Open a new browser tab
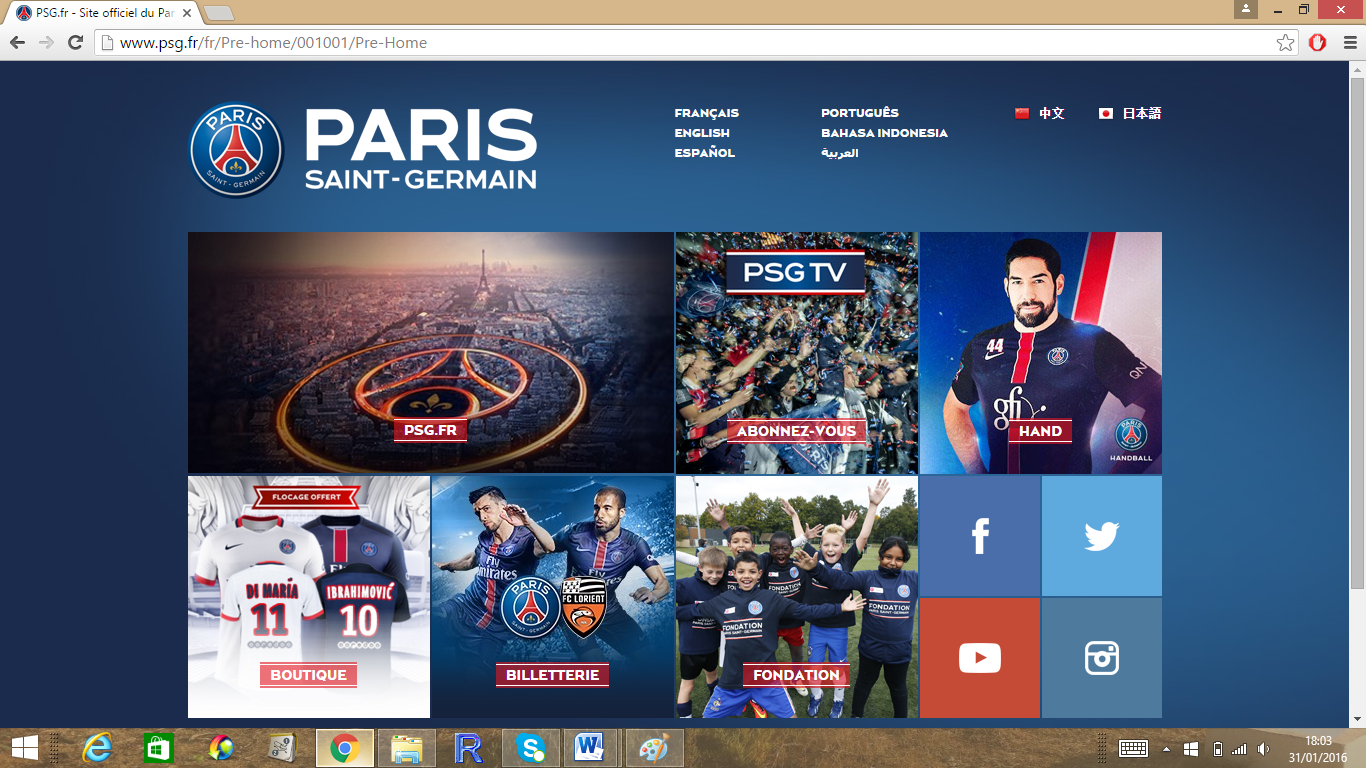Viewport: 1366px width, 768px height. click(x=219, y=13)
